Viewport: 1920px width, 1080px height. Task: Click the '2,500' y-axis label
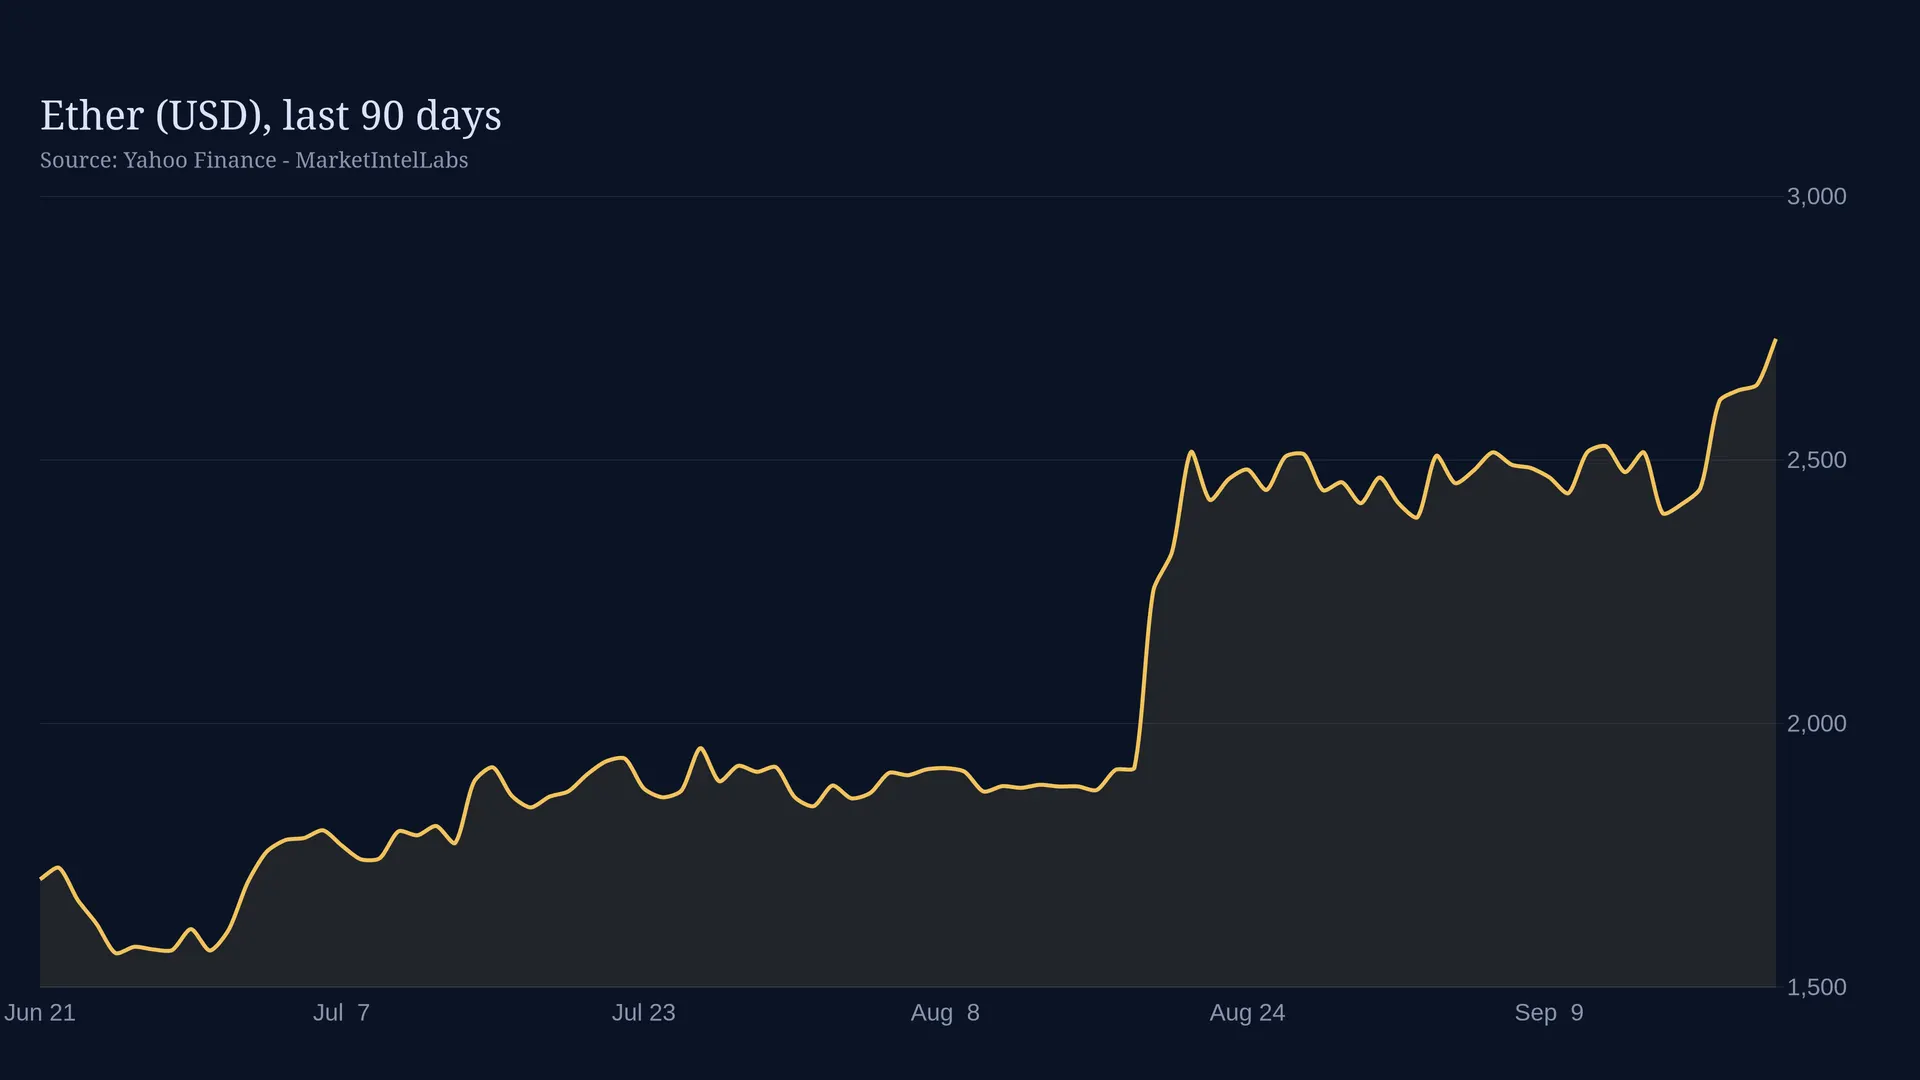click(1816, 460)
